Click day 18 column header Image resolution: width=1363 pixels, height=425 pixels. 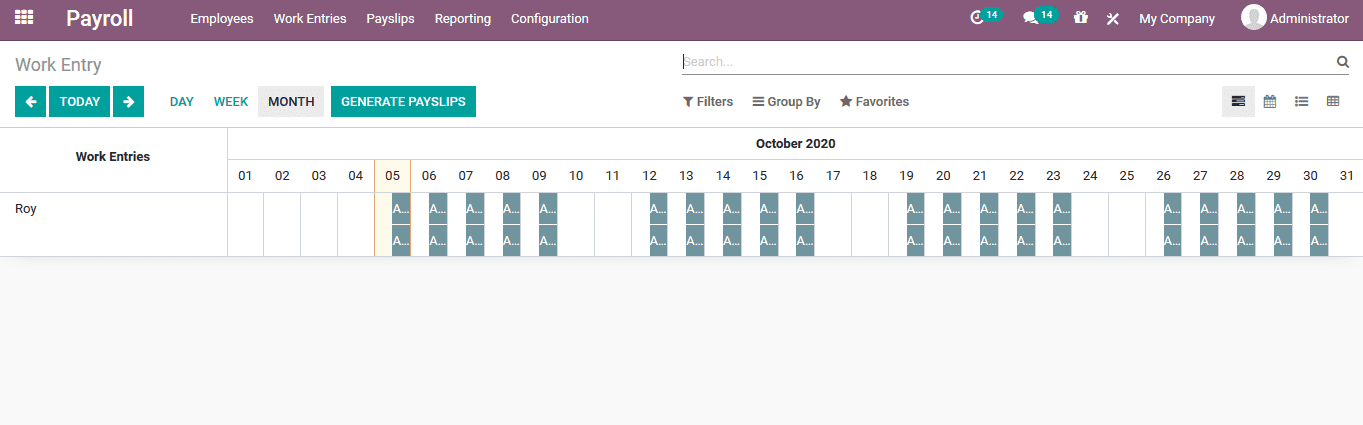tap(870, 176)
